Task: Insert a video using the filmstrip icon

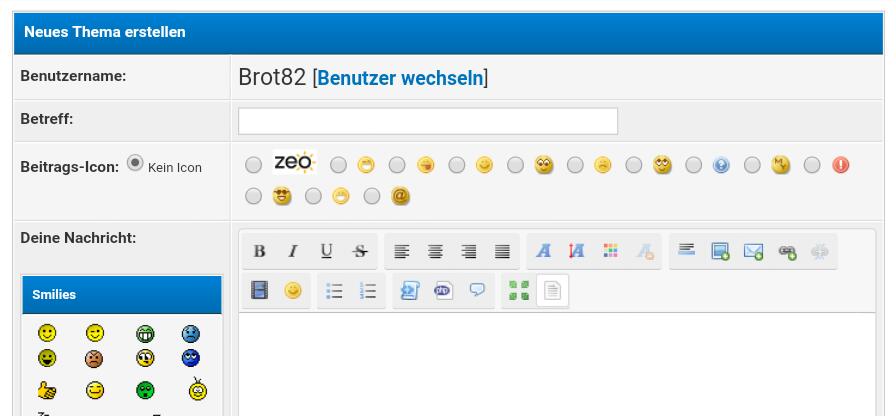Action: [259, 291]
